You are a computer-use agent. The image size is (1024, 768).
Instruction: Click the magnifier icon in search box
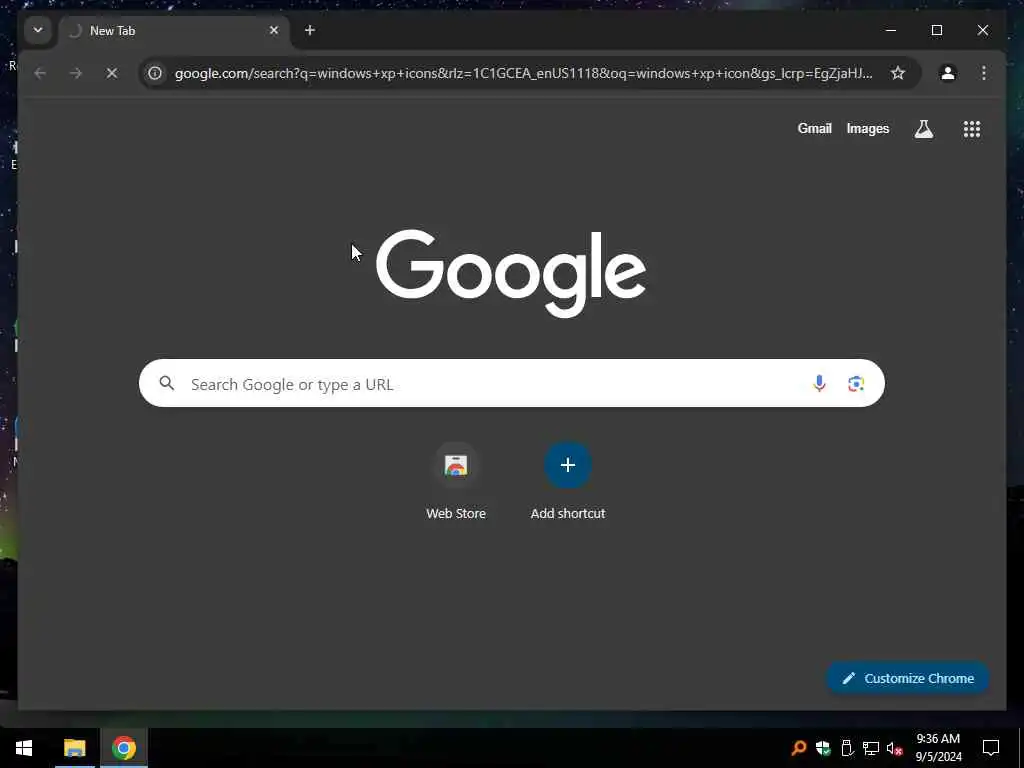[x=167, y=383]
